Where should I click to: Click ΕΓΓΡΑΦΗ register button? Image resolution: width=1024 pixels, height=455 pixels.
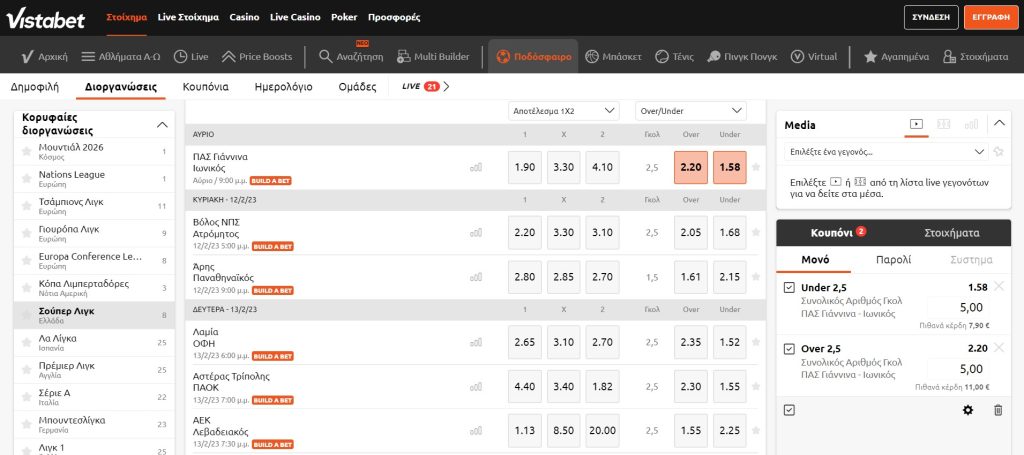(x=991, y=18)
